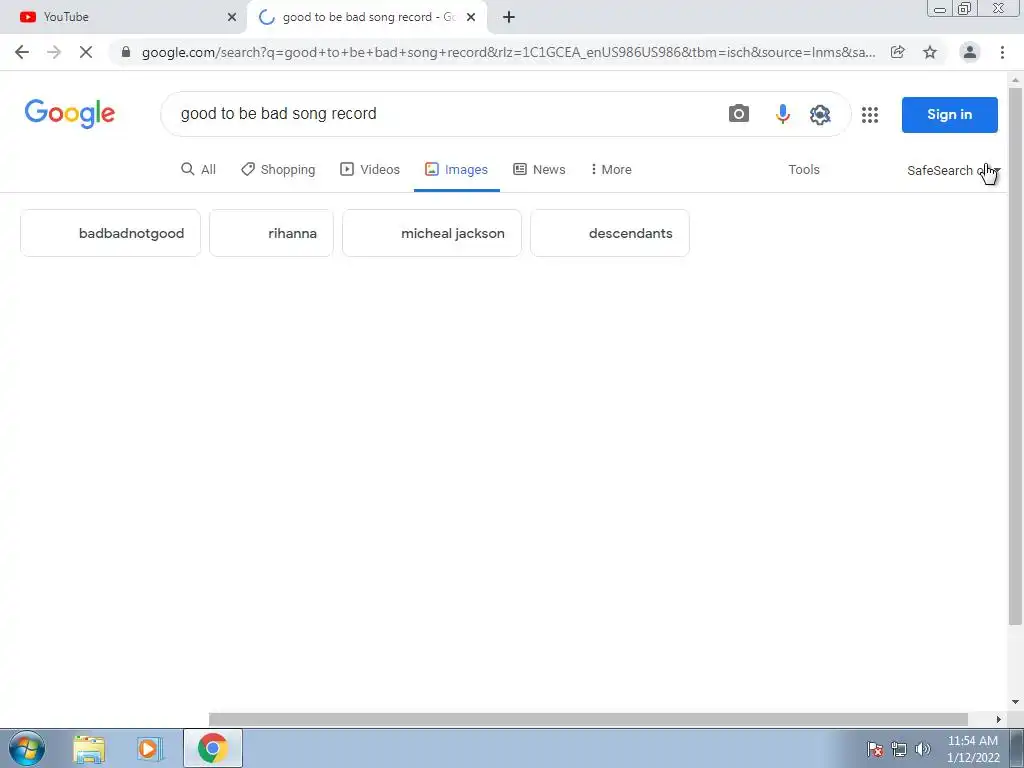Switch to Videos results
Image resolution: width=1024 pixels, height=768 pixels.
click(x=370, y=170)
